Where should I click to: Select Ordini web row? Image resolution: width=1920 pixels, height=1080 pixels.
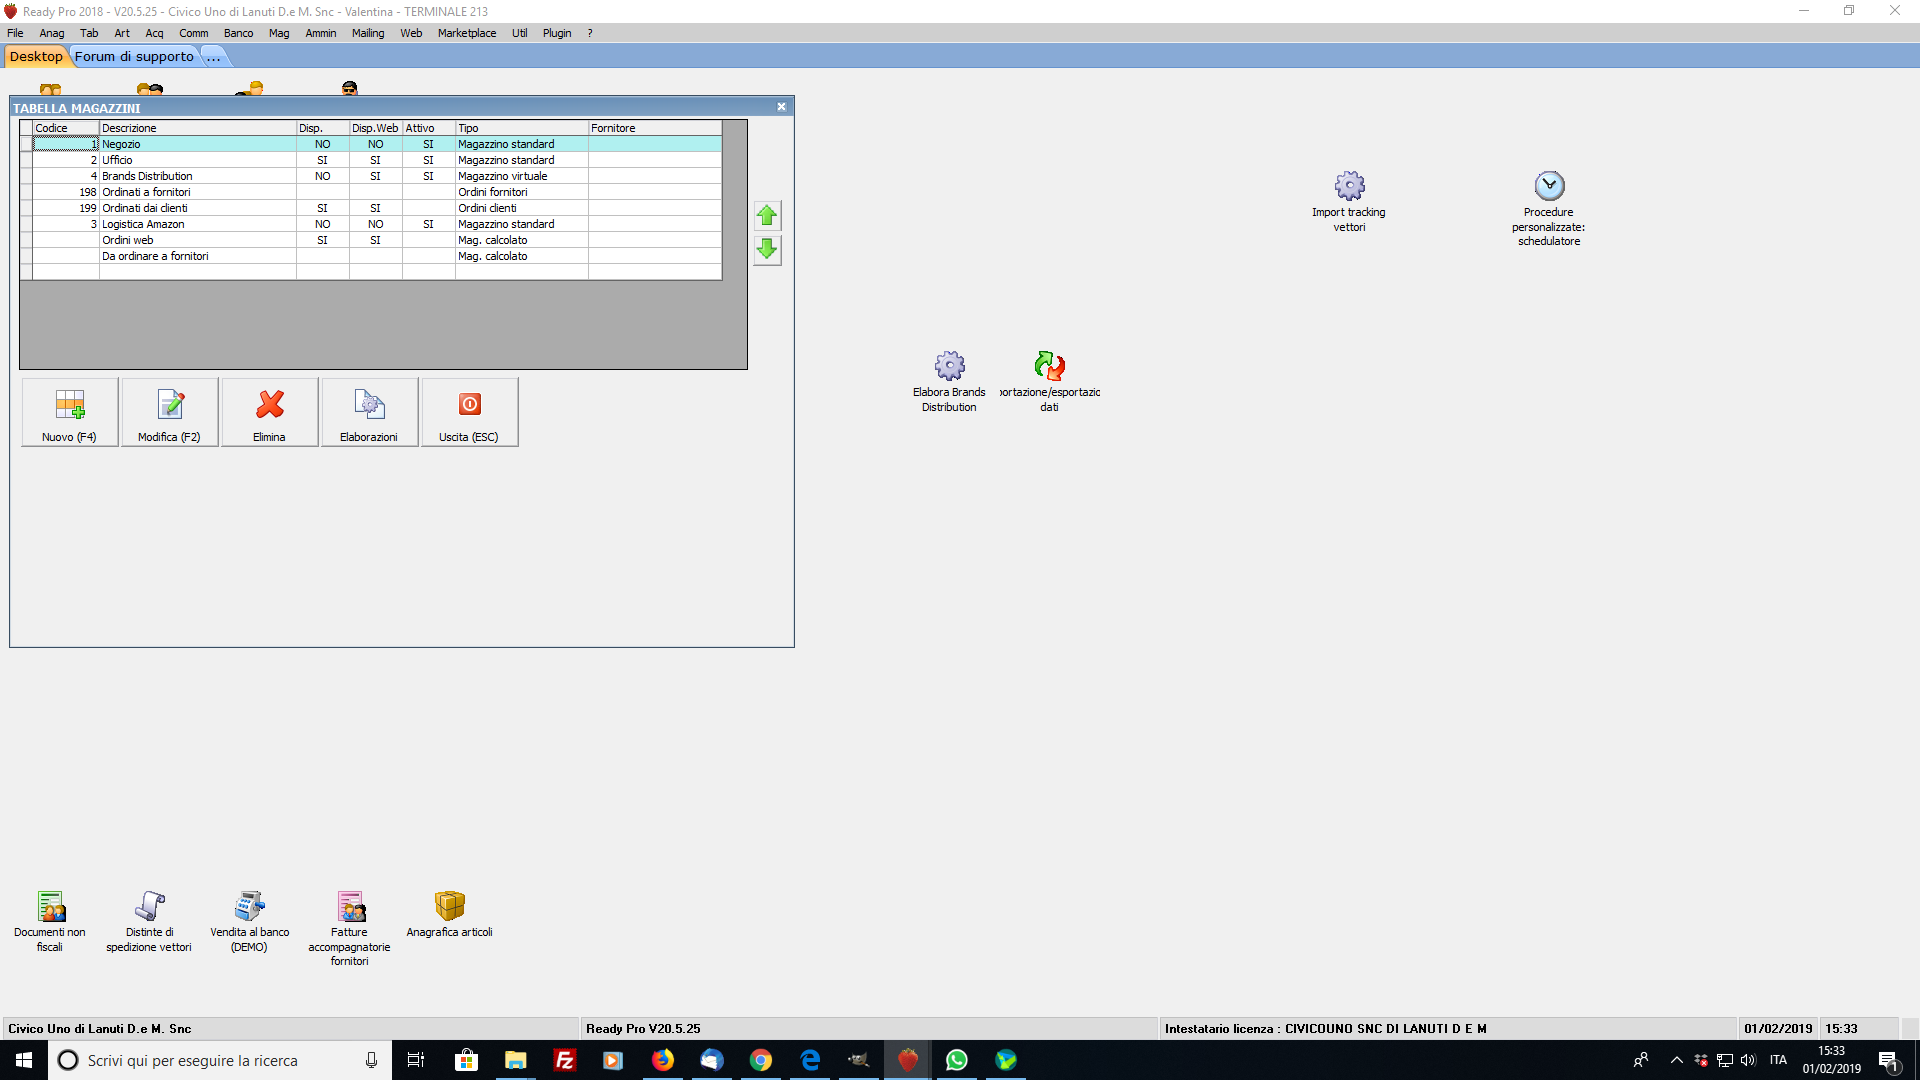pos(371,240)
